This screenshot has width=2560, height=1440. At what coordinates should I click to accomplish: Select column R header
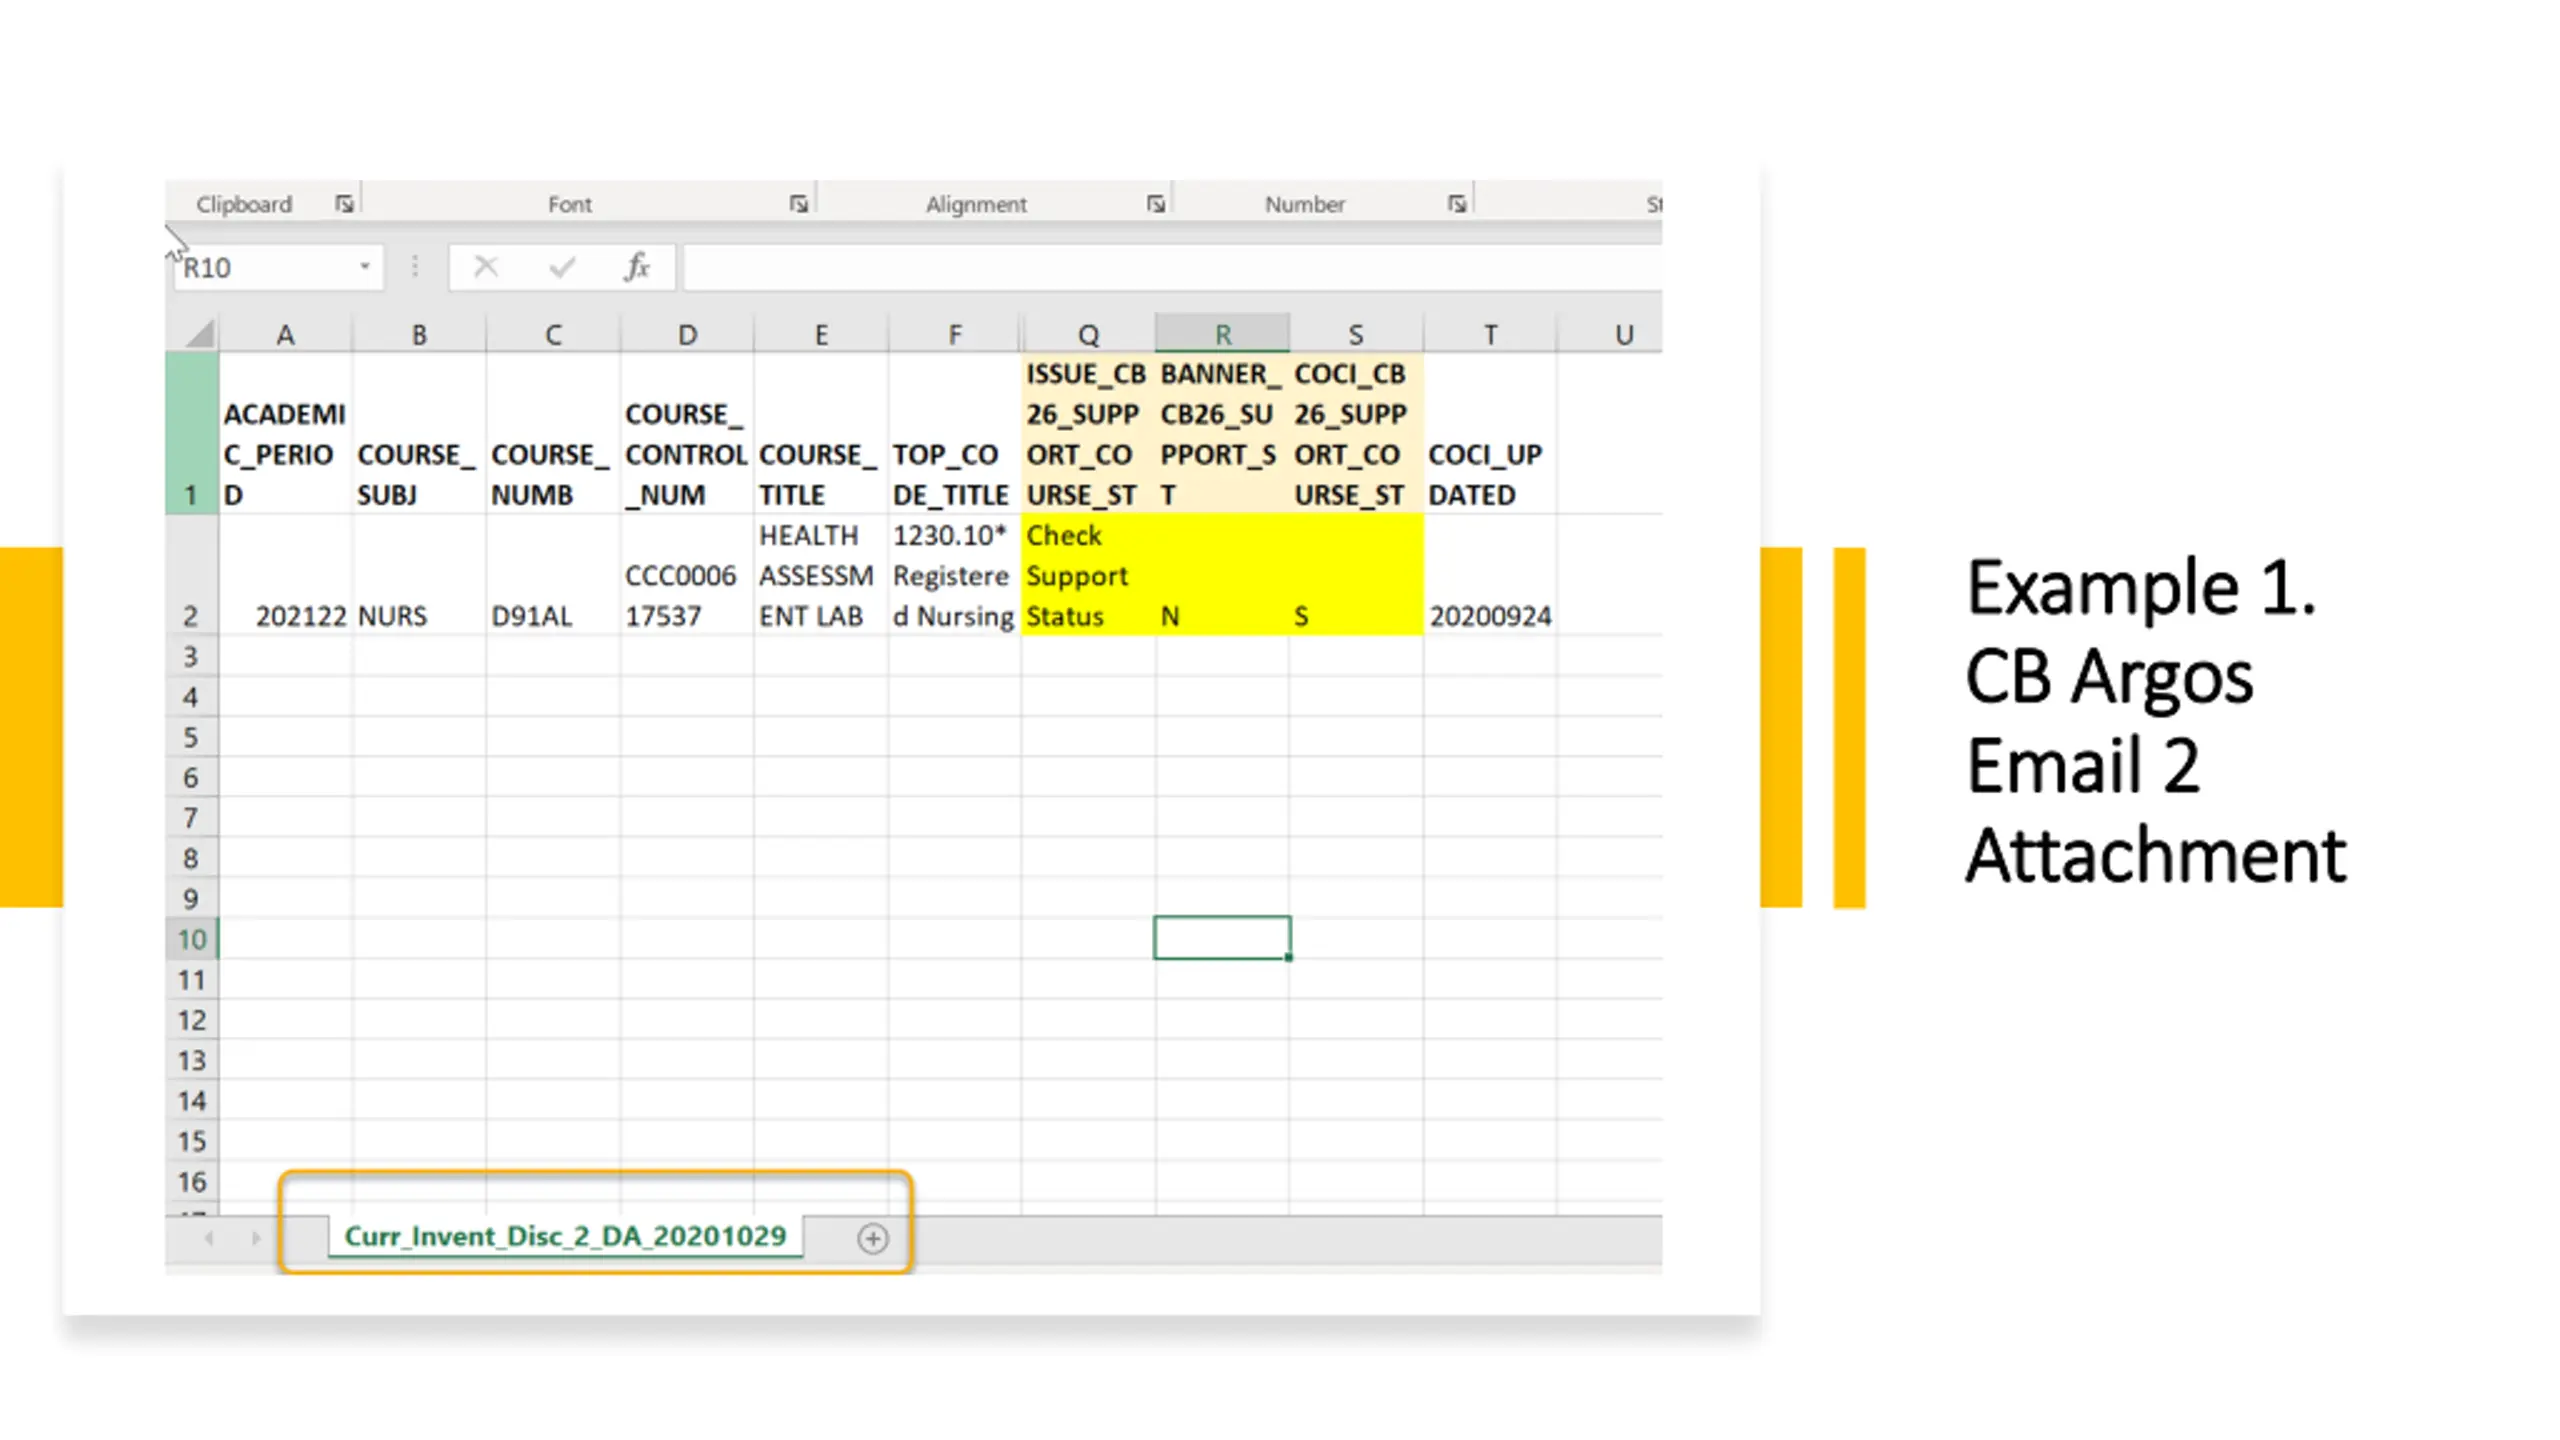click(1222, 334)
